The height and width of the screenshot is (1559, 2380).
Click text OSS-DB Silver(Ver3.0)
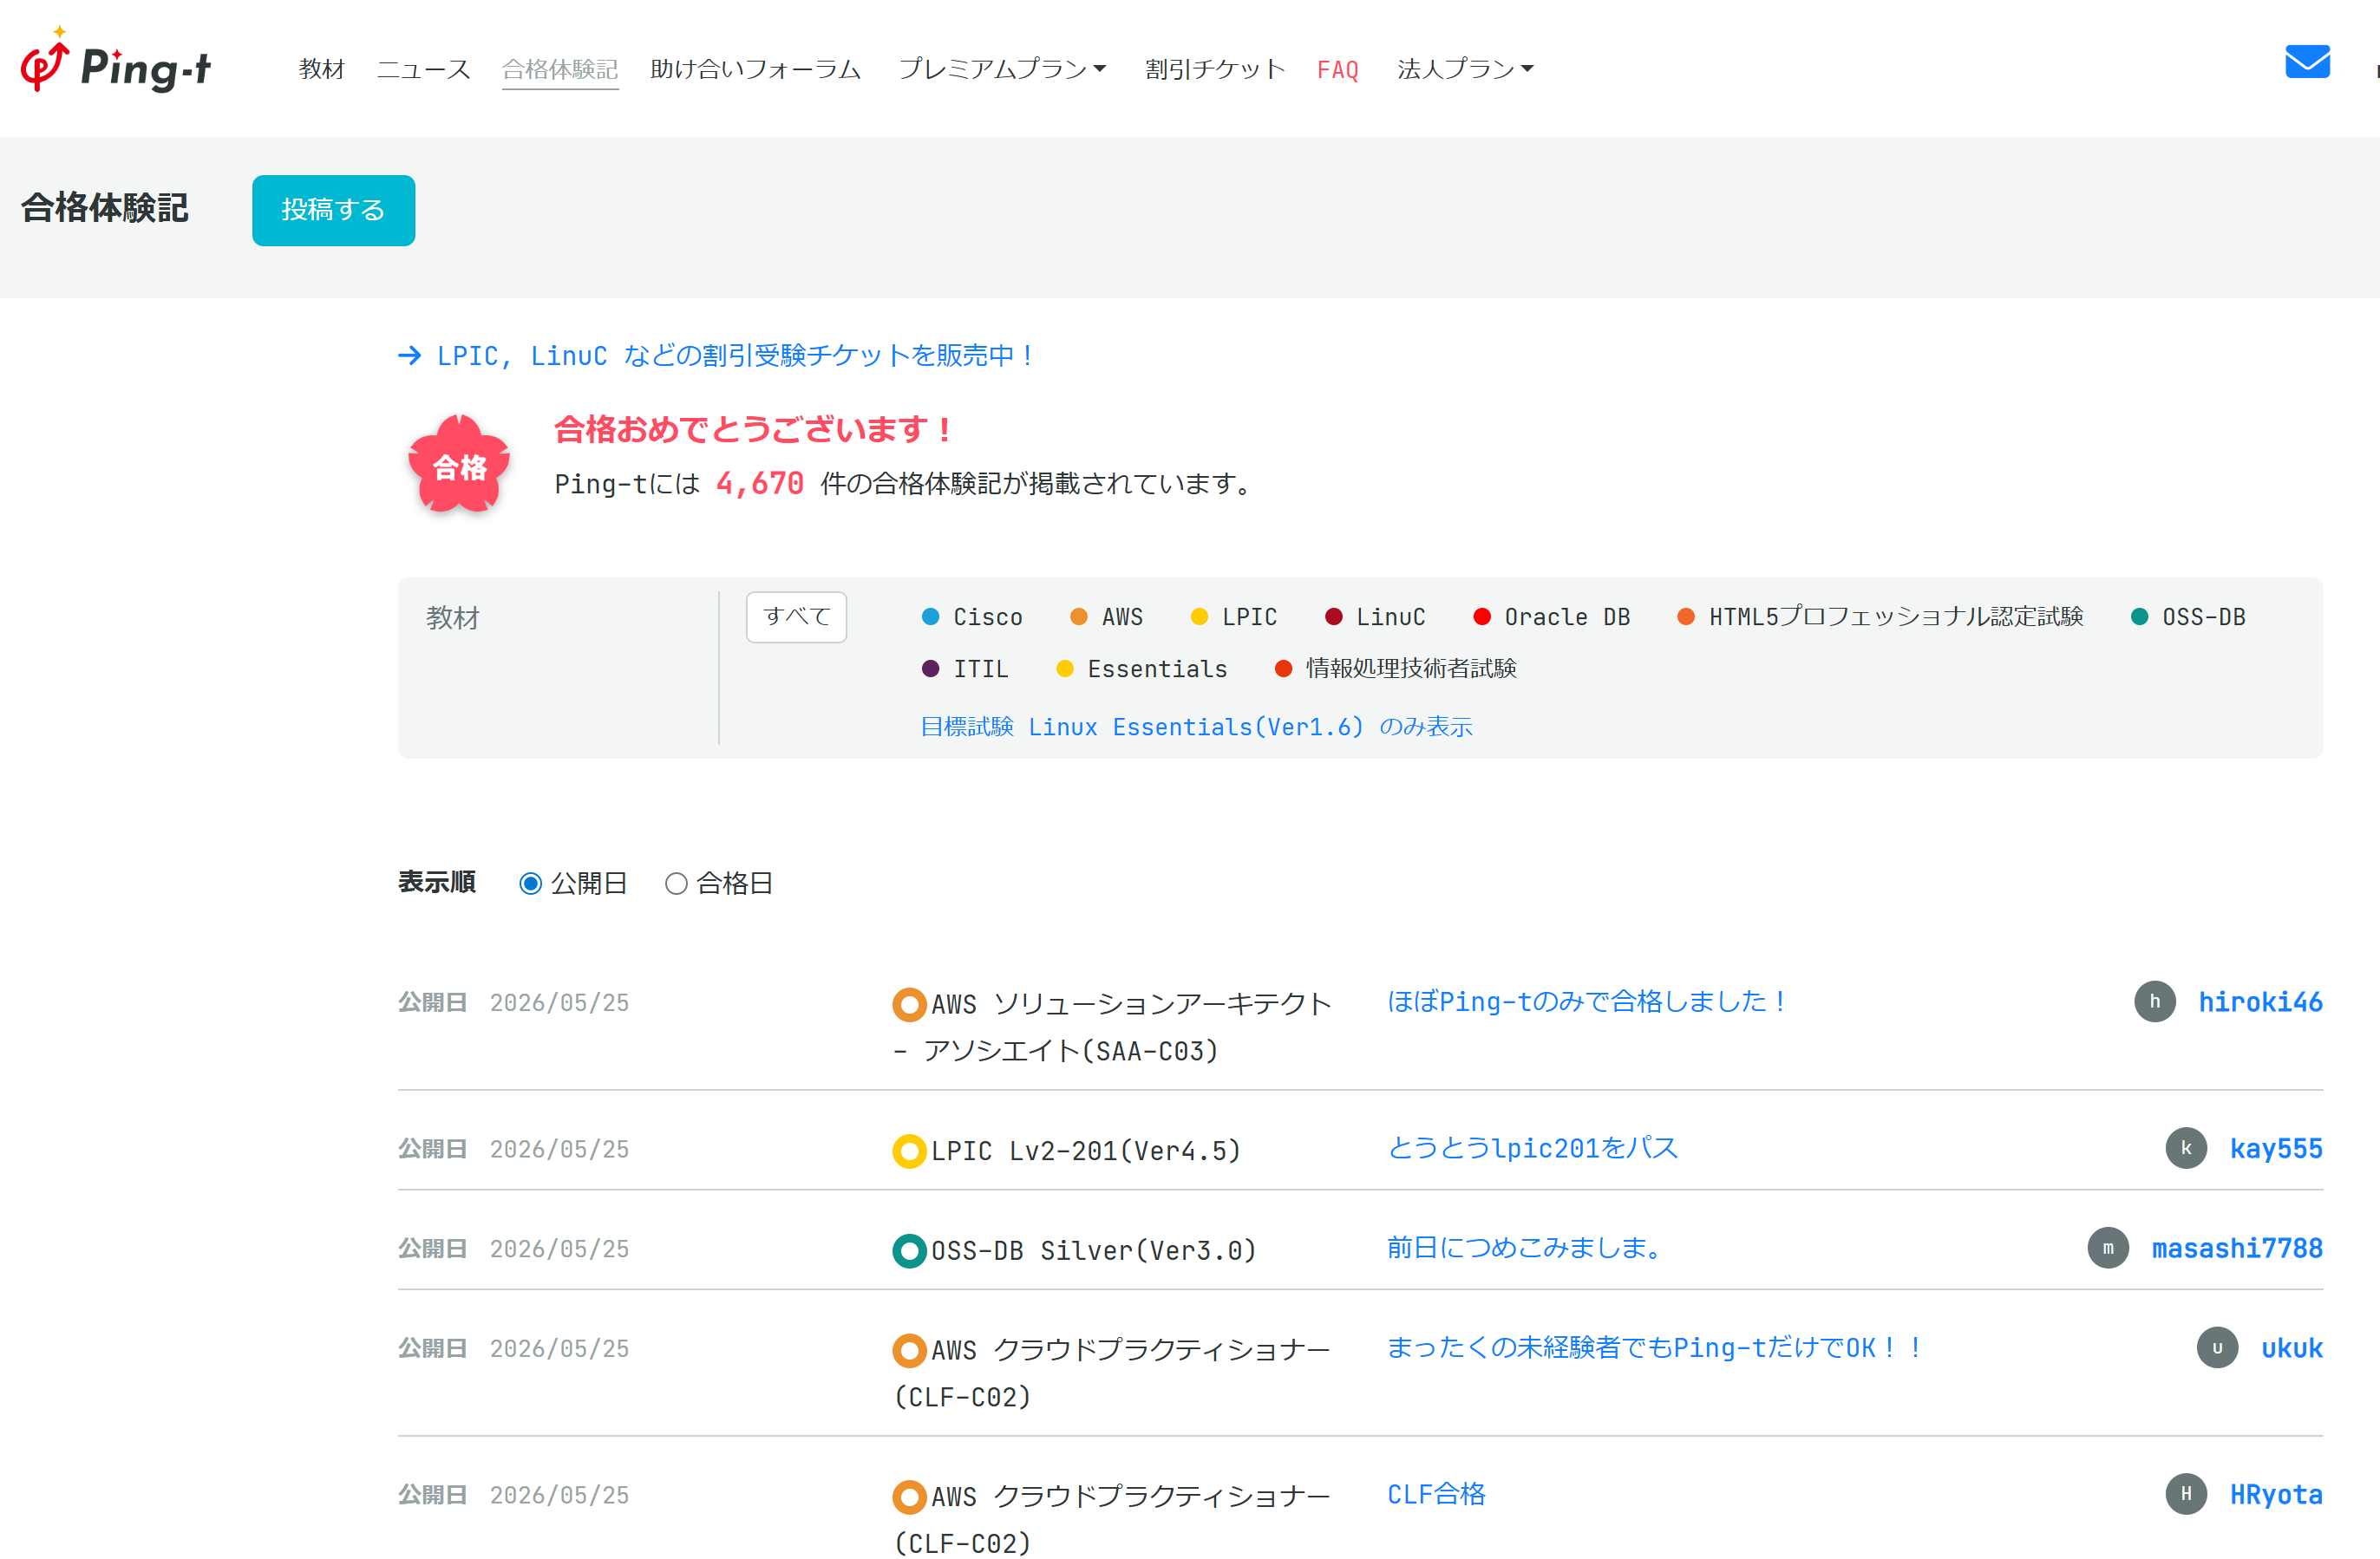pos(1094,1251)
